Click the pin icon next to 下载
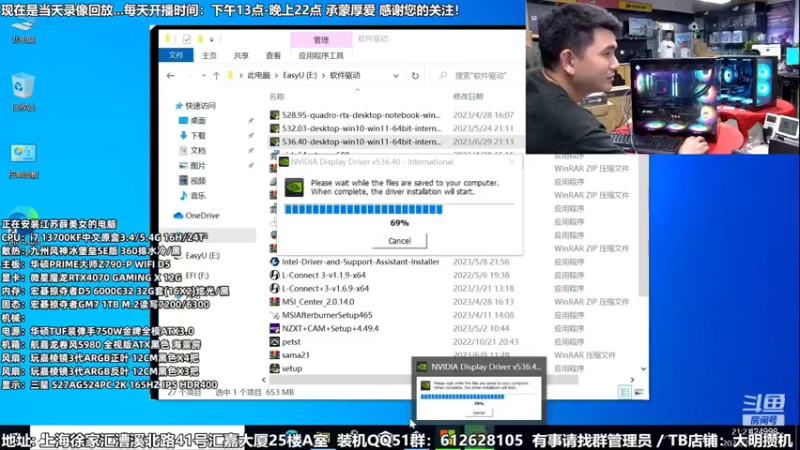The image size is (800, 450). click(251, 136)
